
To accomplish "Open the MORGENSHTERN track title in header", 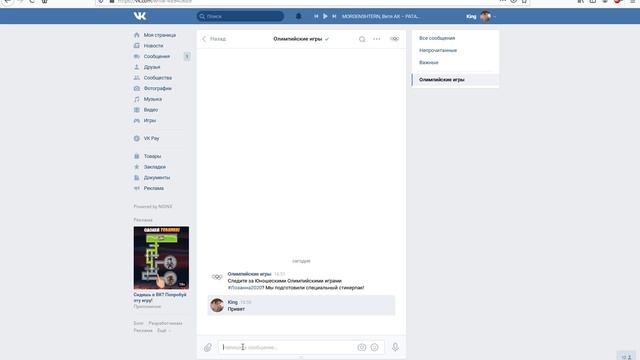I will point(380,16).
